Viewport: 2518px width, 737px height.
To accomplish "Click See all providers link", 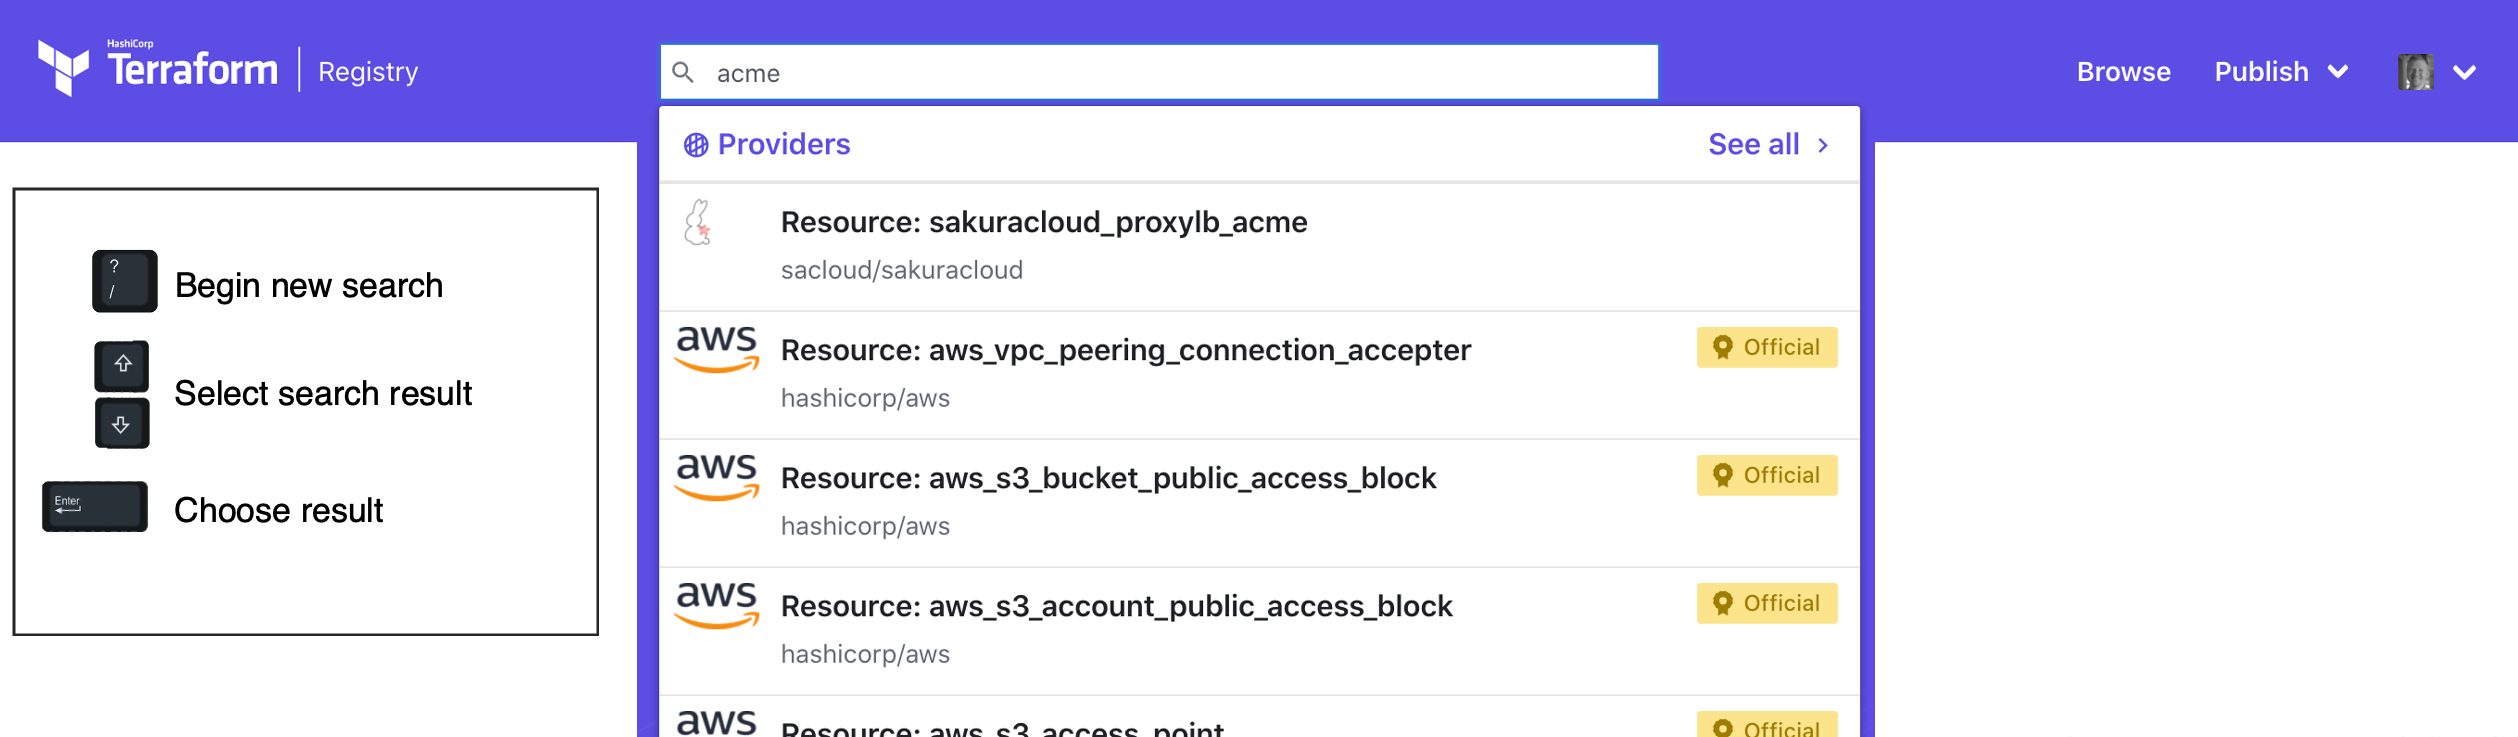I will coord(1769,145).
